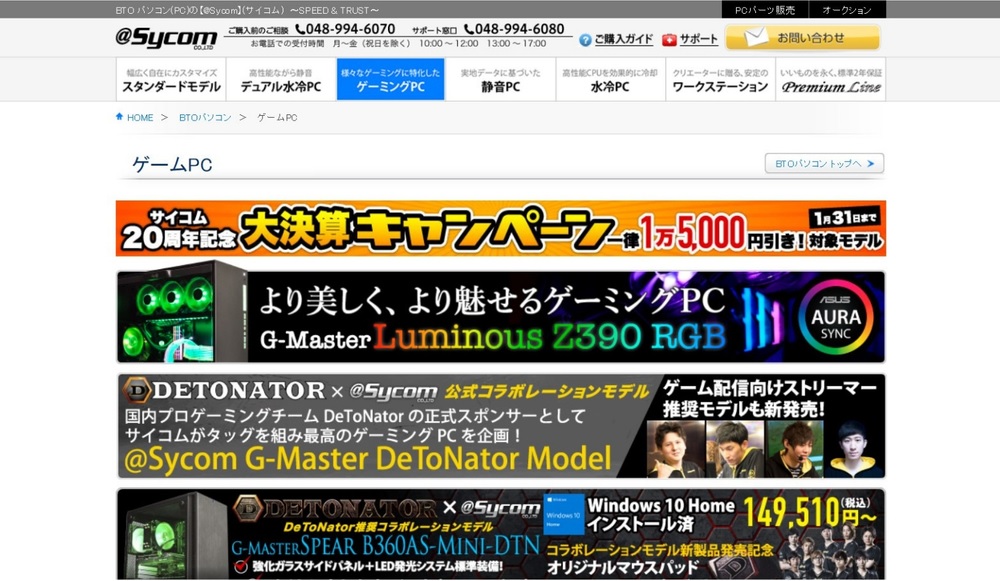
Task: Click the @Sycom logo in header
Action: pyautogui.click(x=166, y=38)
